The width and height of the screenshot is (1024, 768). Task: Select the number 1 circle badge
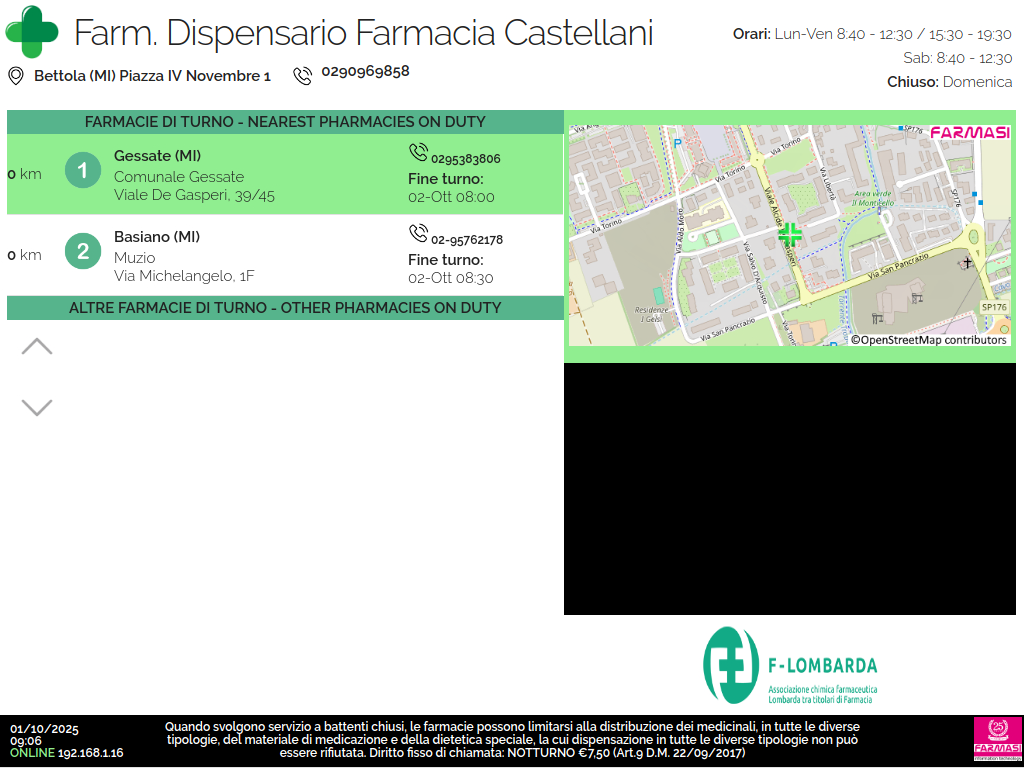coord(83,171)
